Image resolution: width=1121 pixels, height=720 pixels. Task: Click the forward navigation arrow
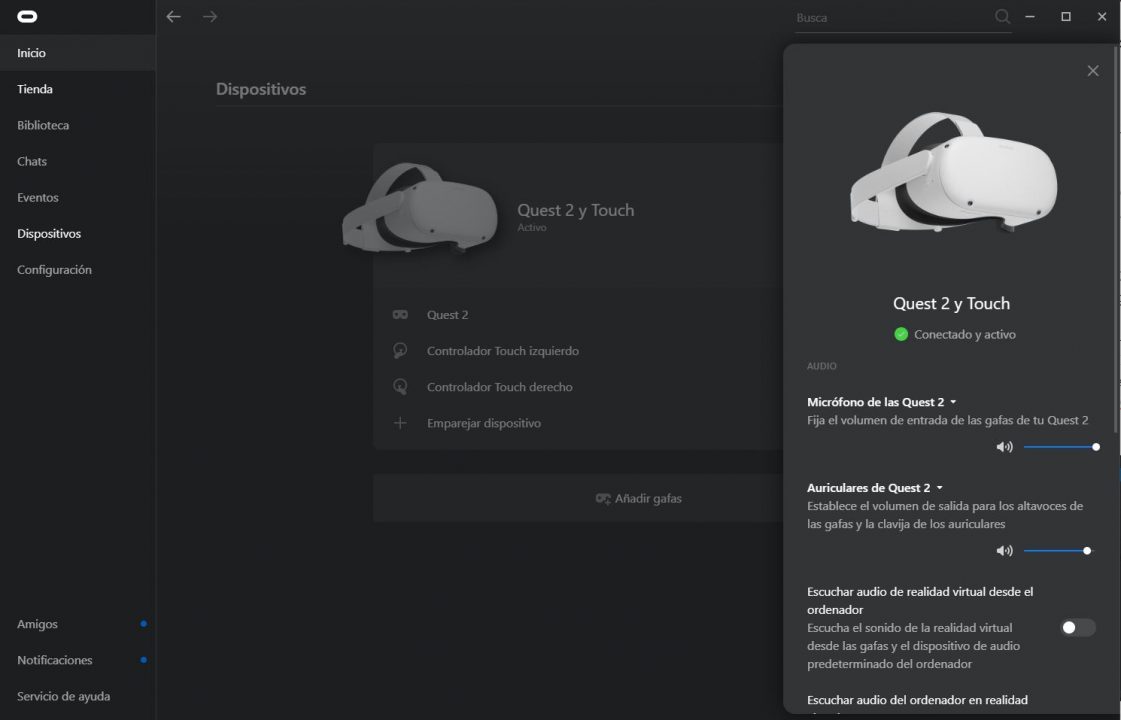(210, 17)
